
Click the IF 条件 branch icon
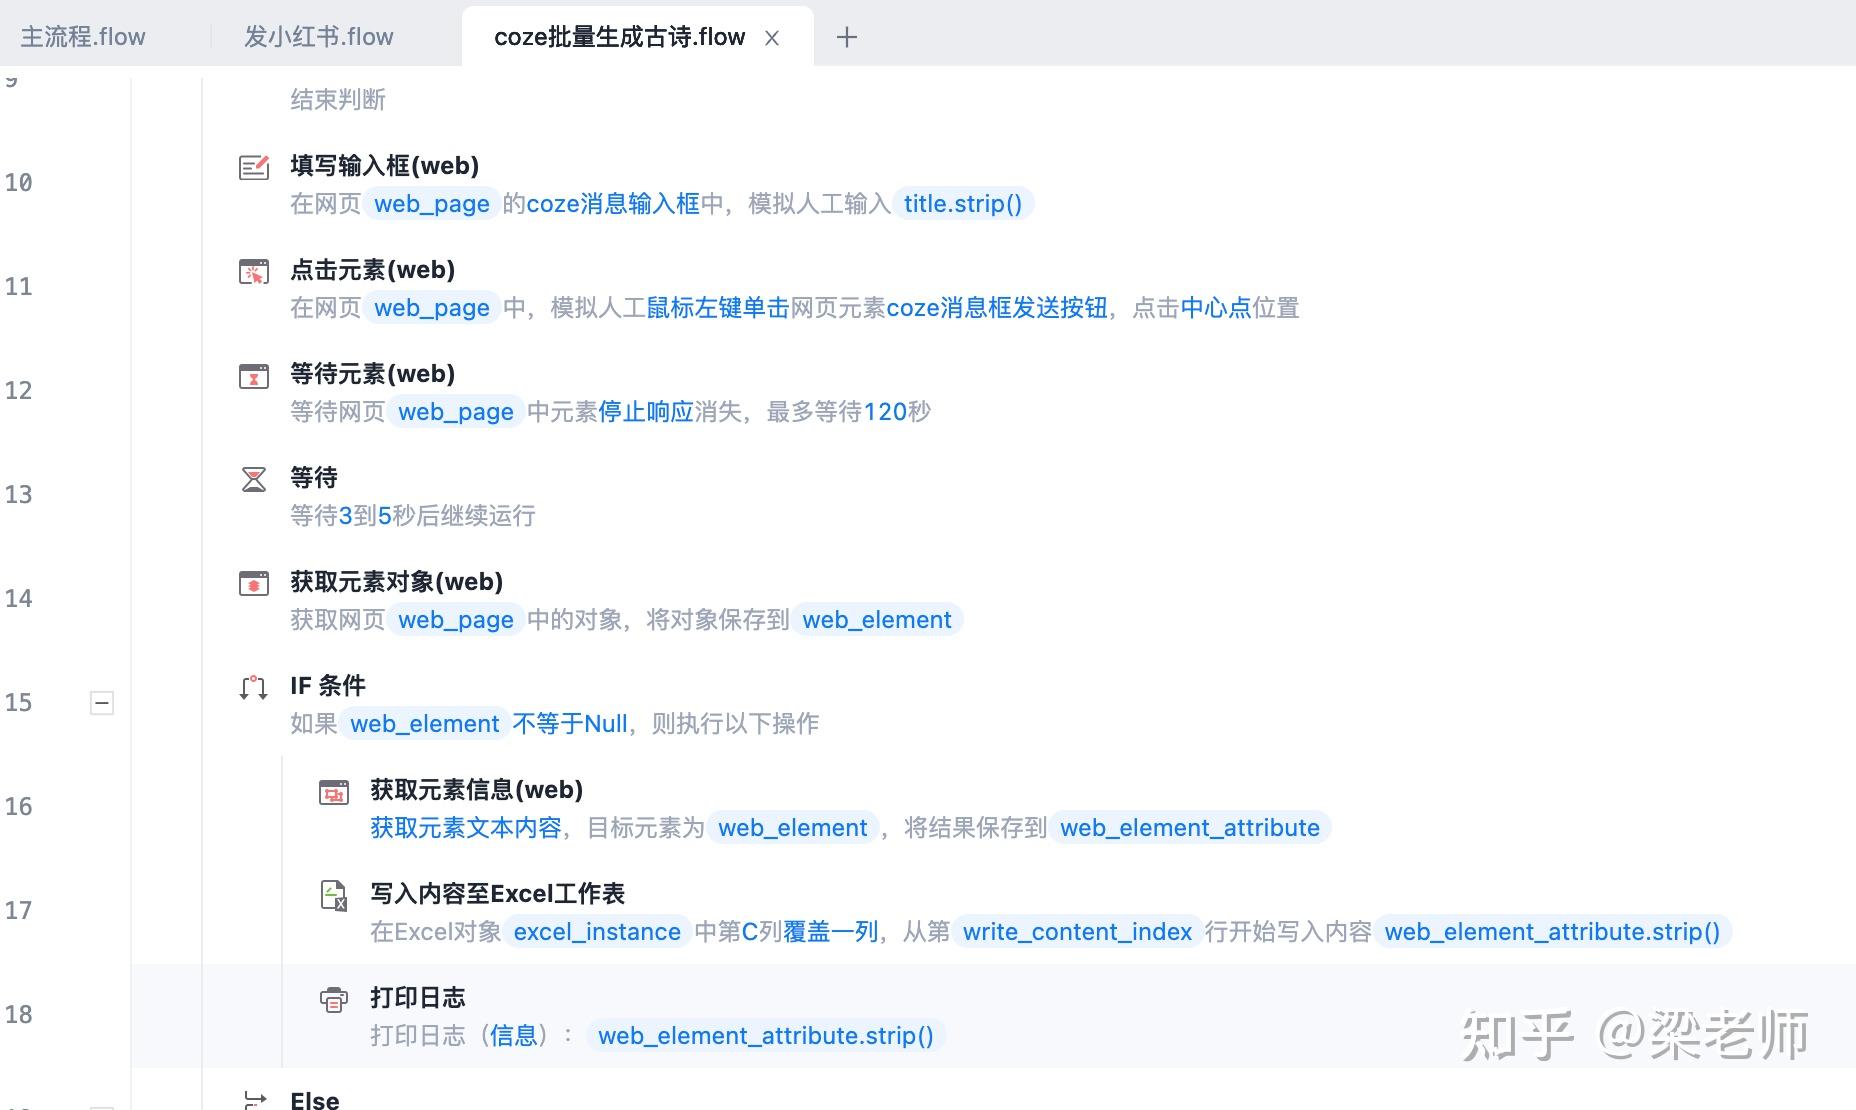(254, 687)
